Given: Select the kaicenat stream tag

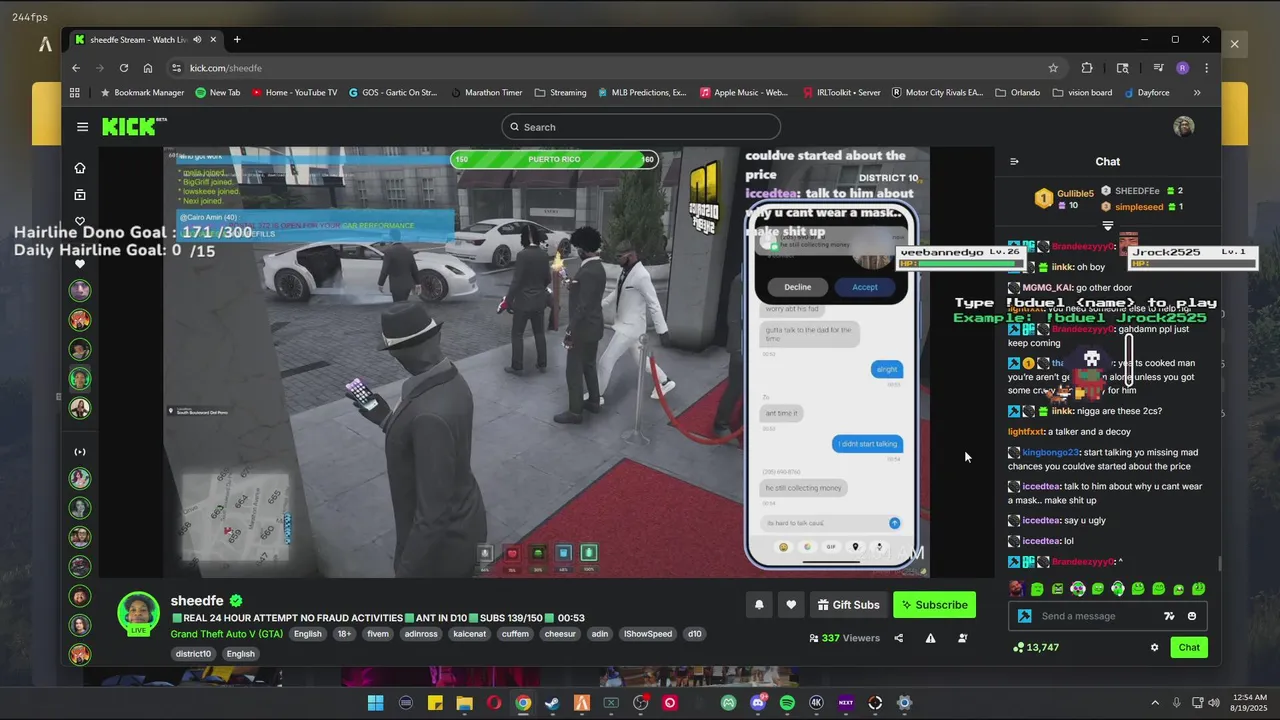Looking at the screenshot, I should coord(470,634).
